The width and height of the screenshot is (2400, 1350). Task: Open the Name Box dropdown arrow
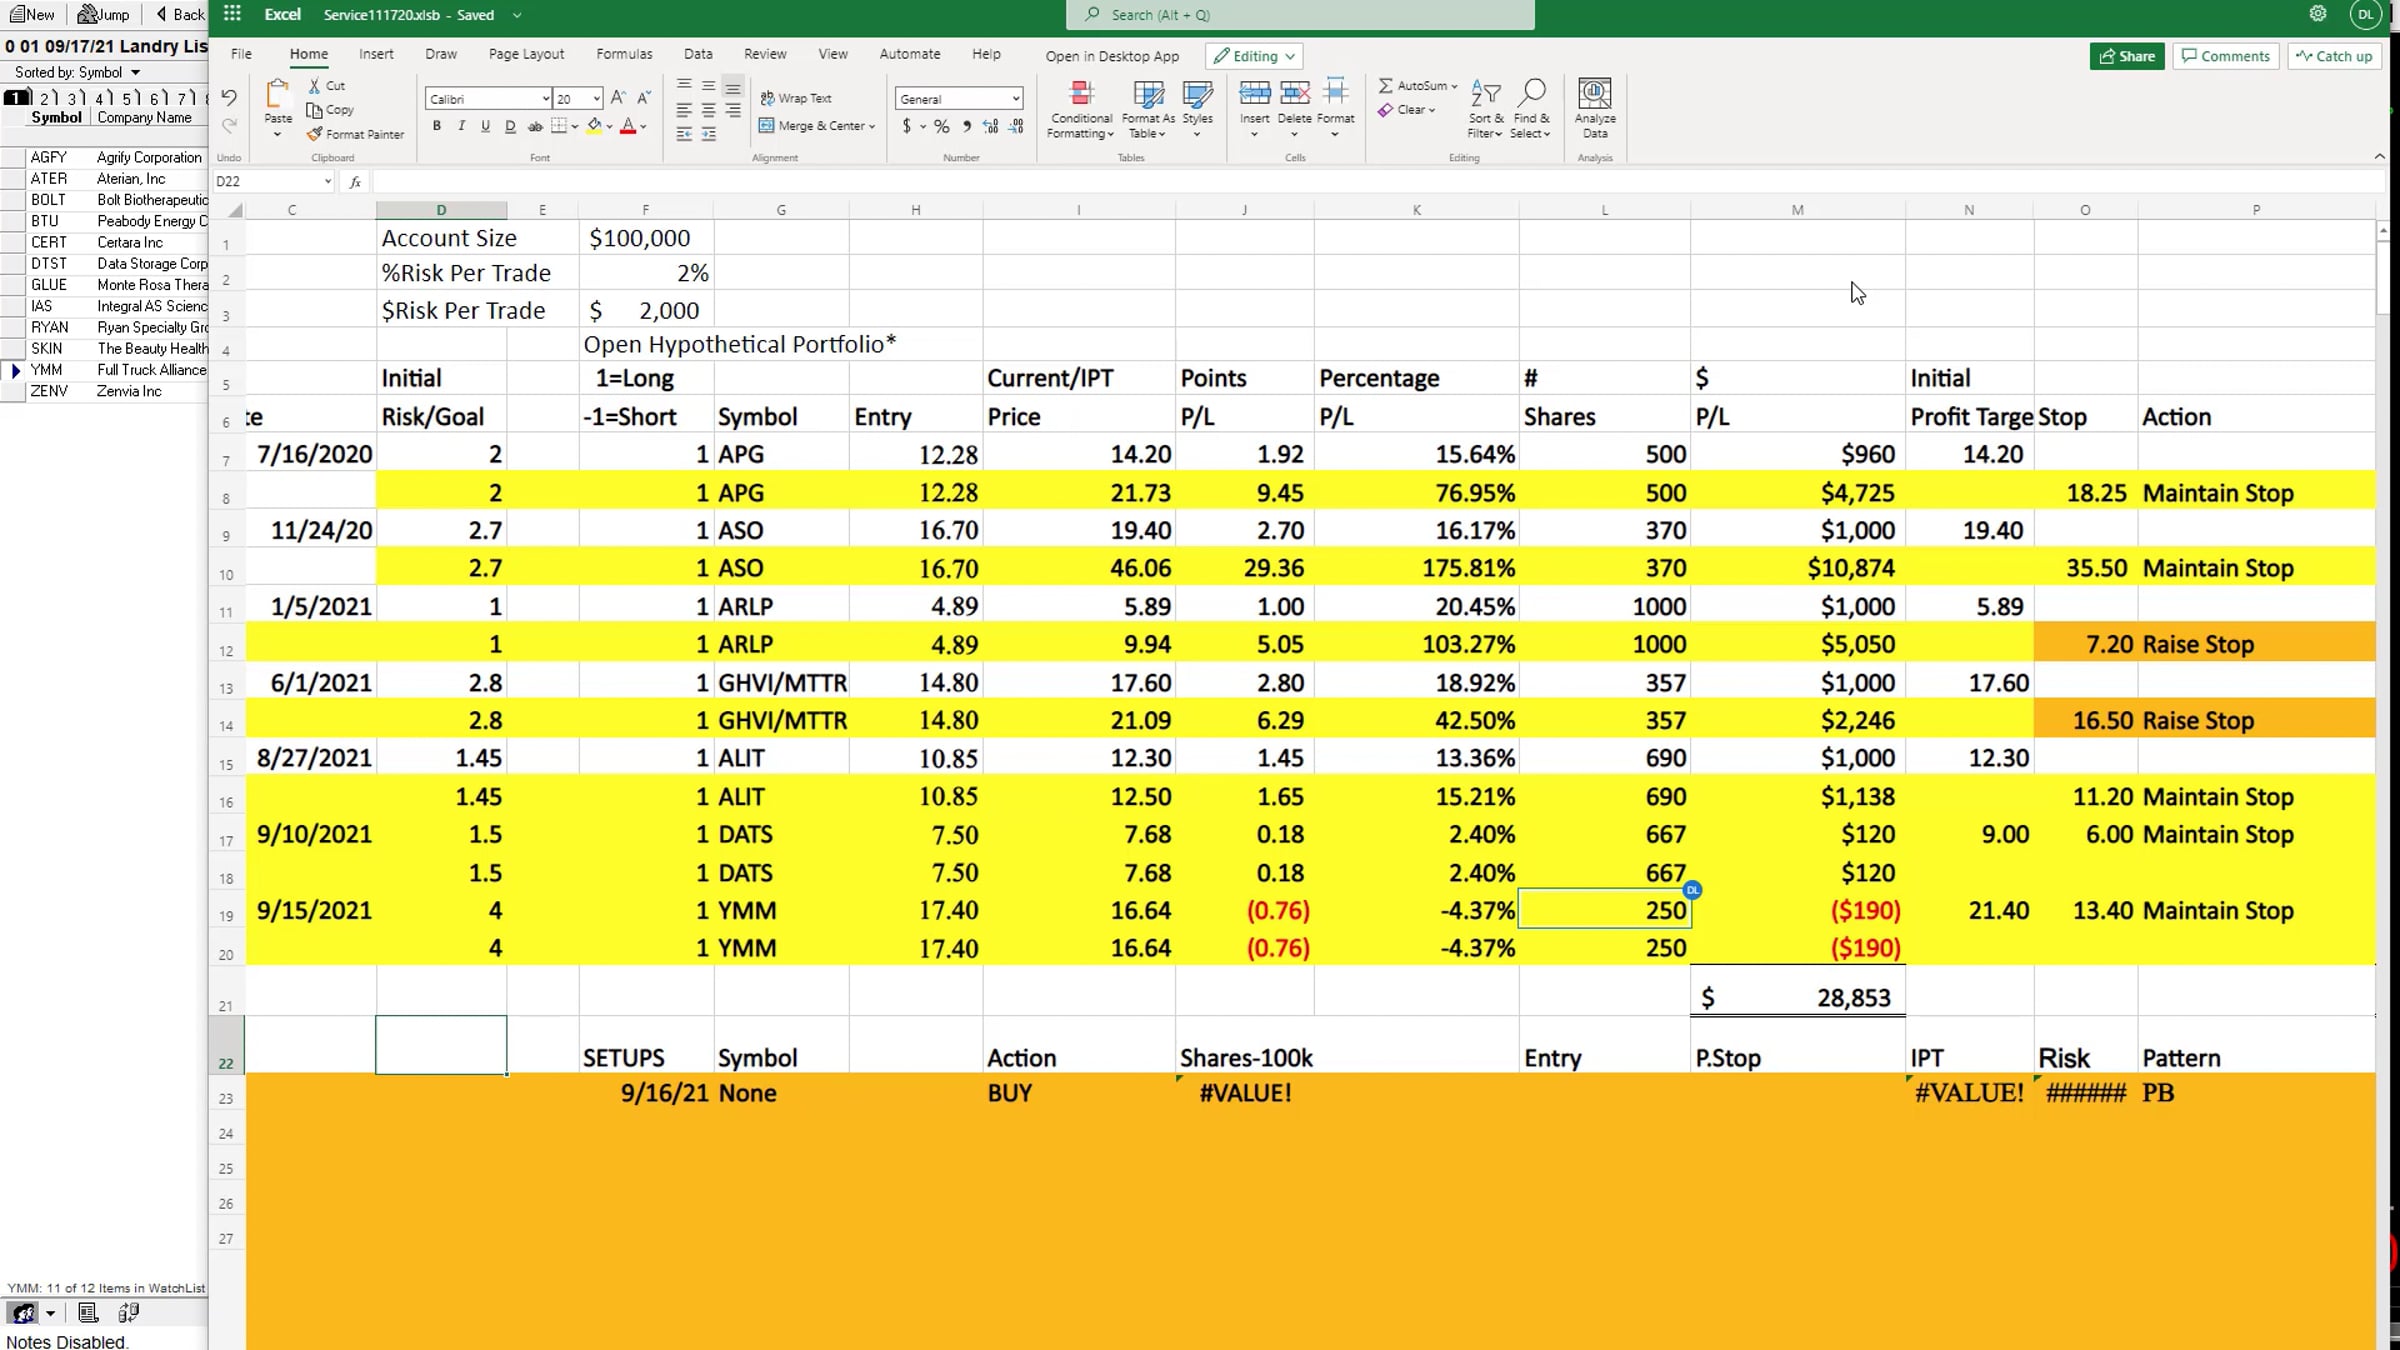(x=327, y=182)
